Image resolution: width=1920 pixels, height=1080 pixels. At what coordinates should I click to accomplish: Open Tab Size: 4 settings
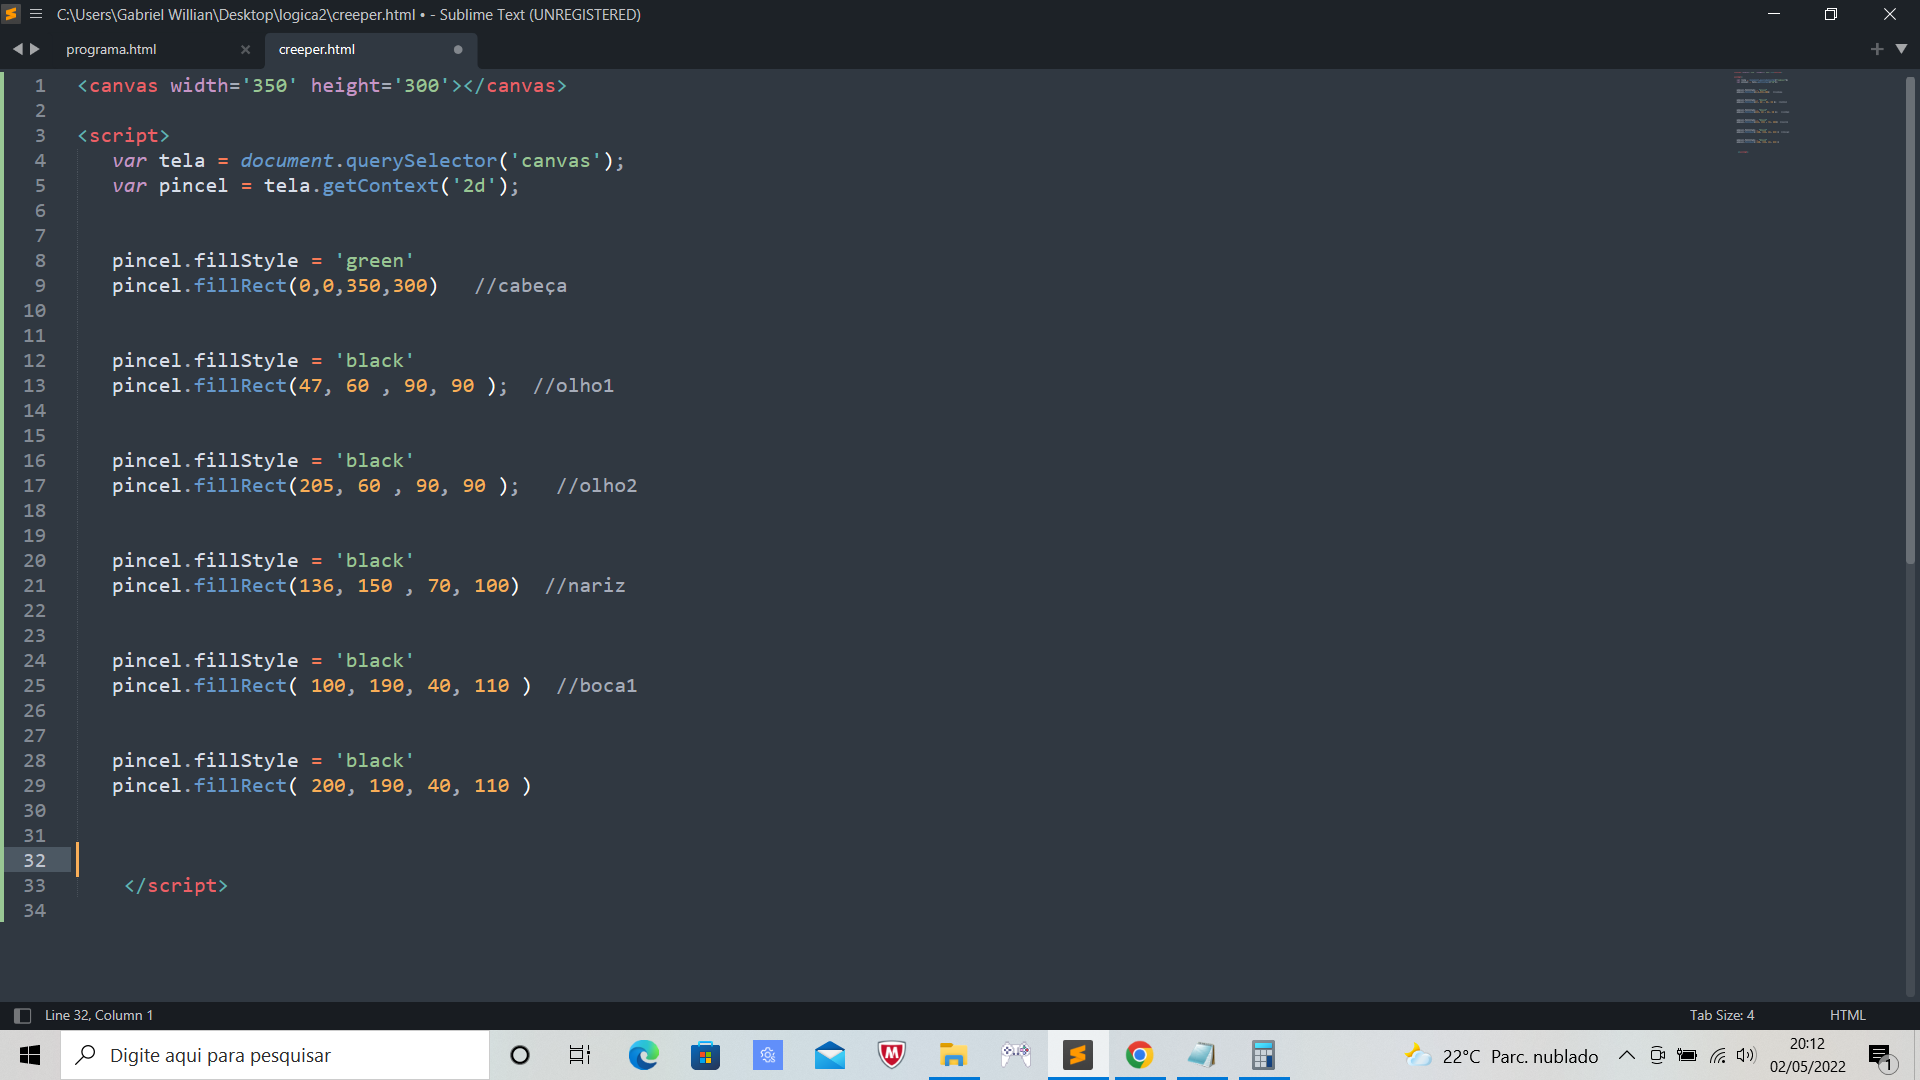coord(1722,1015)
